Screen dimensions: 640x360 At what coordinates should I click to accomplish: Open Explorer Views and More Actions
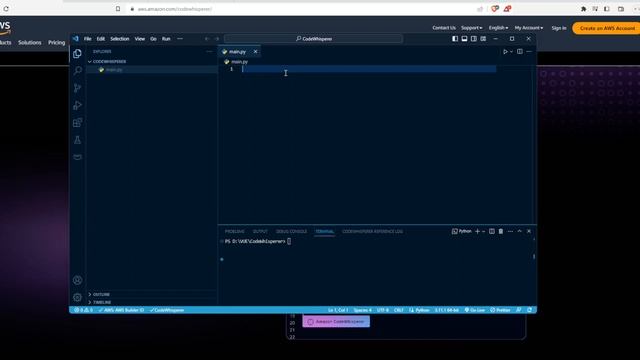pos(209,52)
